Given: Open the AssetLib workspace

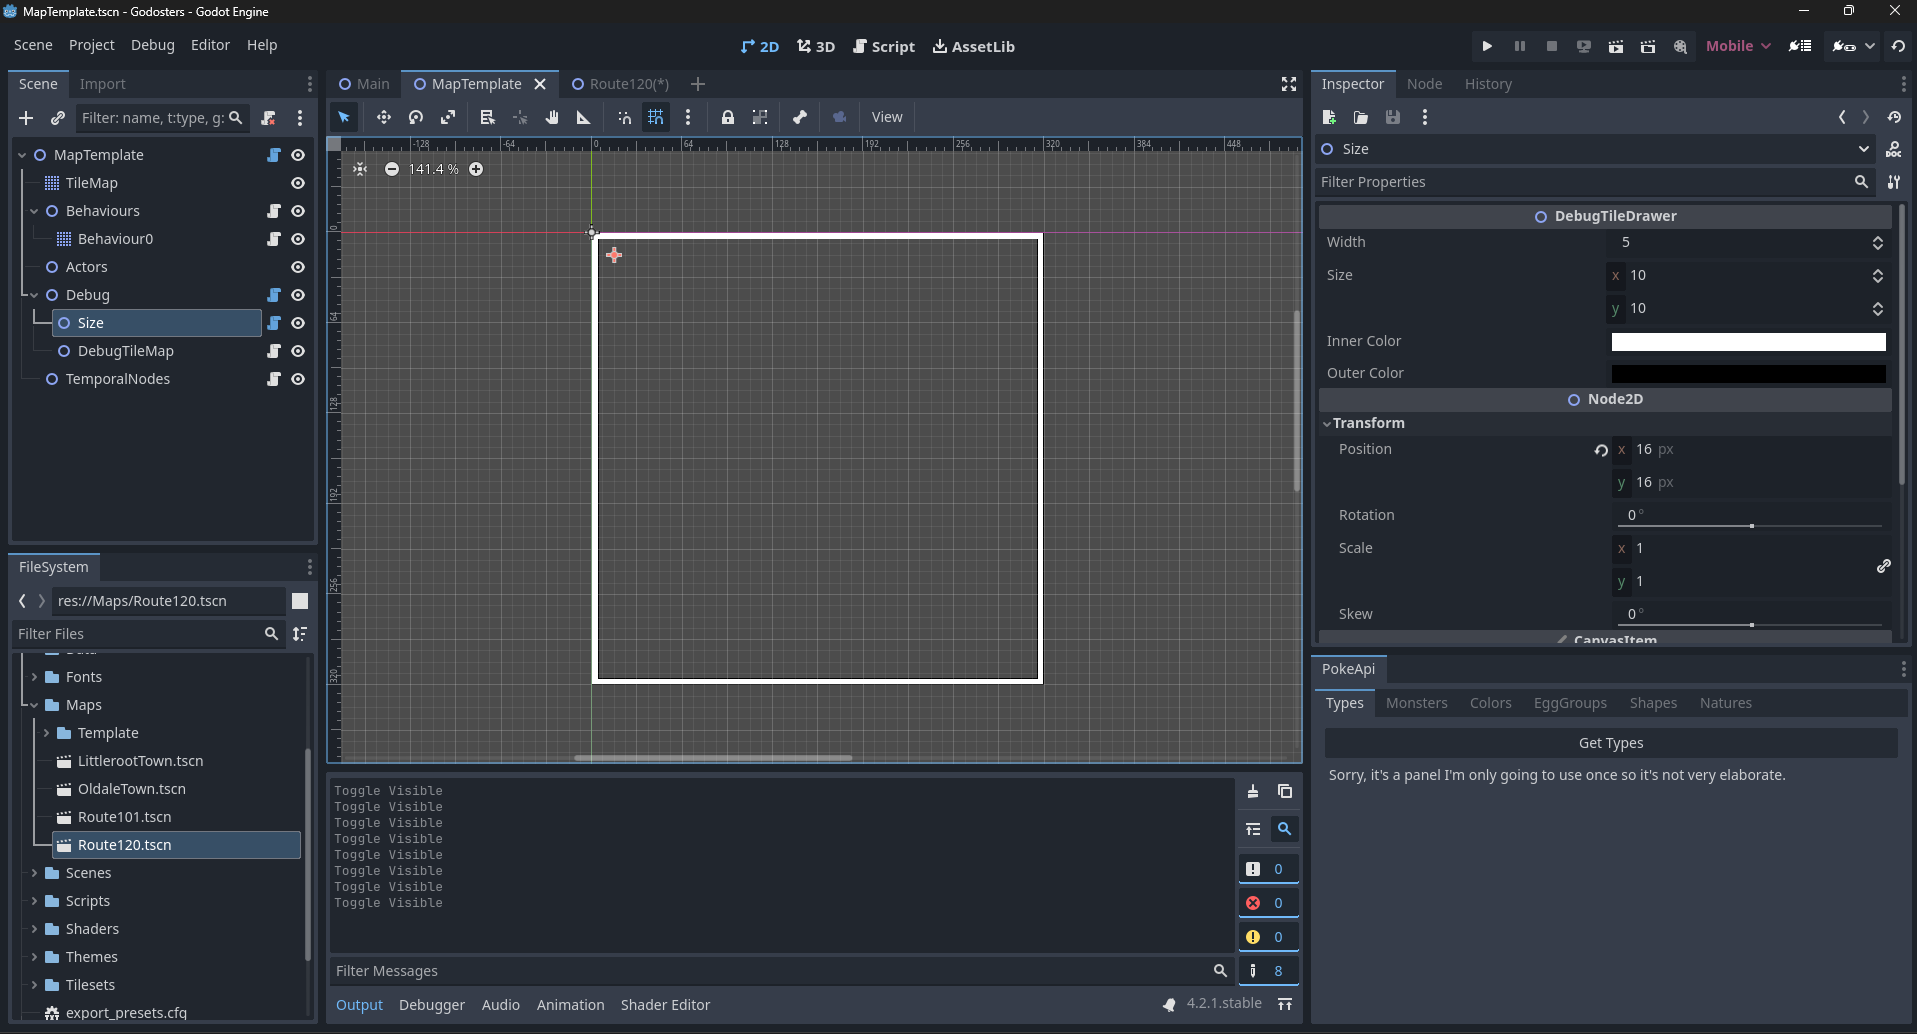Looking at the screenshot, I should click(x=973, y=46).
